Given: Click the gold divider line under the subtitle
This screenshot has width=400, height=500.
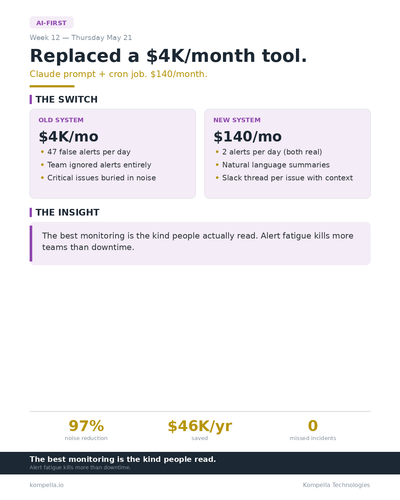Looking at the screenshot, I should [52, 86].
